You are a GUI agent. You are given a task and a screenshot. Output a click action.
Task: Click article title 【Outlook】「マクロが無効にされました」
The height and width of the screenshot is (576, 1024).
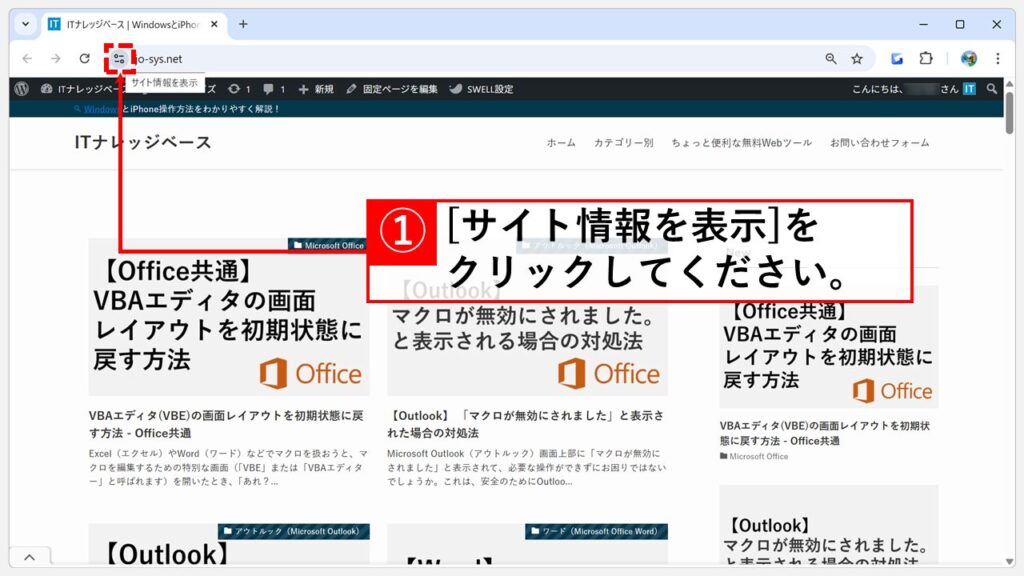(x=526, y=424)
